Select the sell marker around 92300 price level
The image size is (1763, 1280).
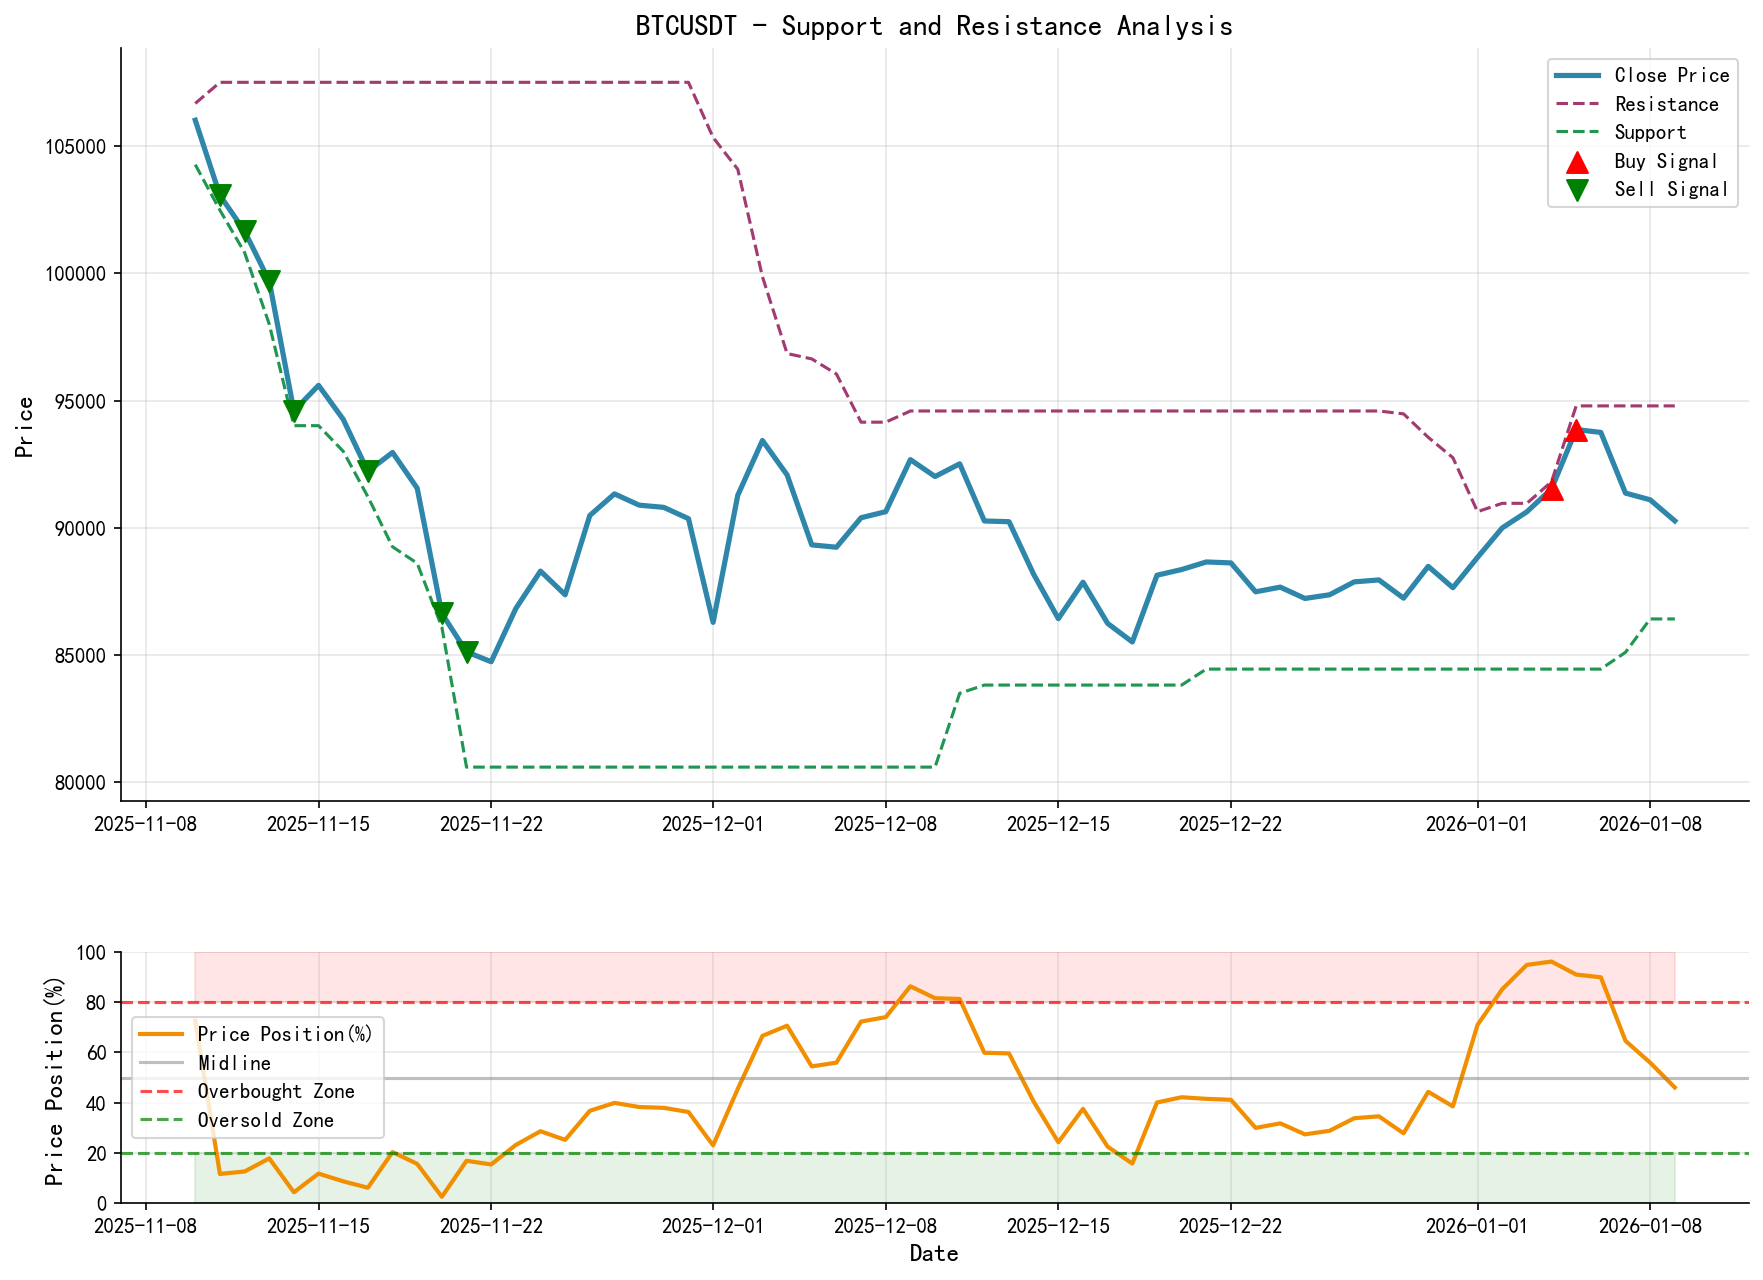369,468
